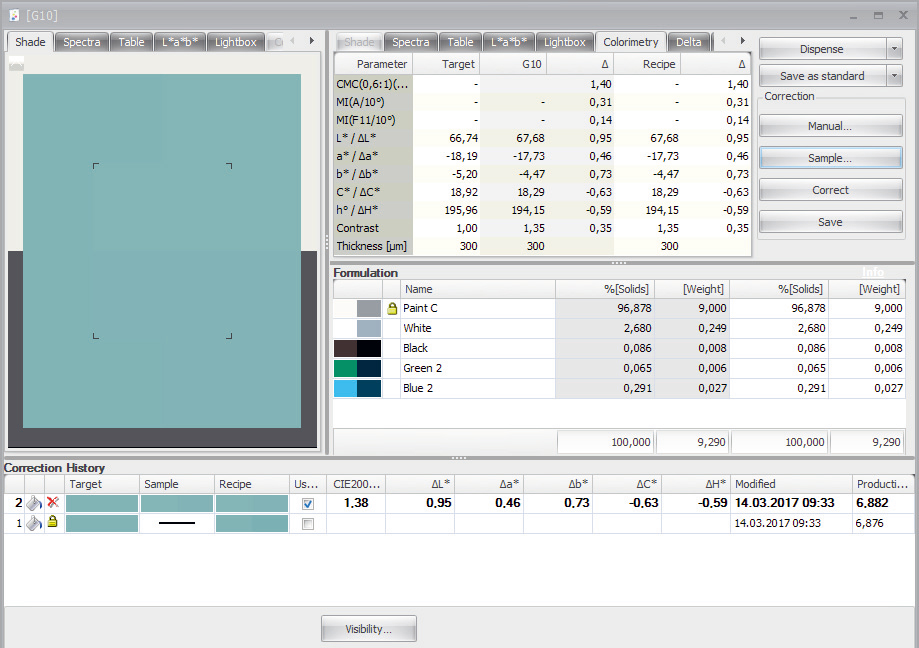Click CIE2000 column header in history

pyautogui.click(x=356, y=484)
